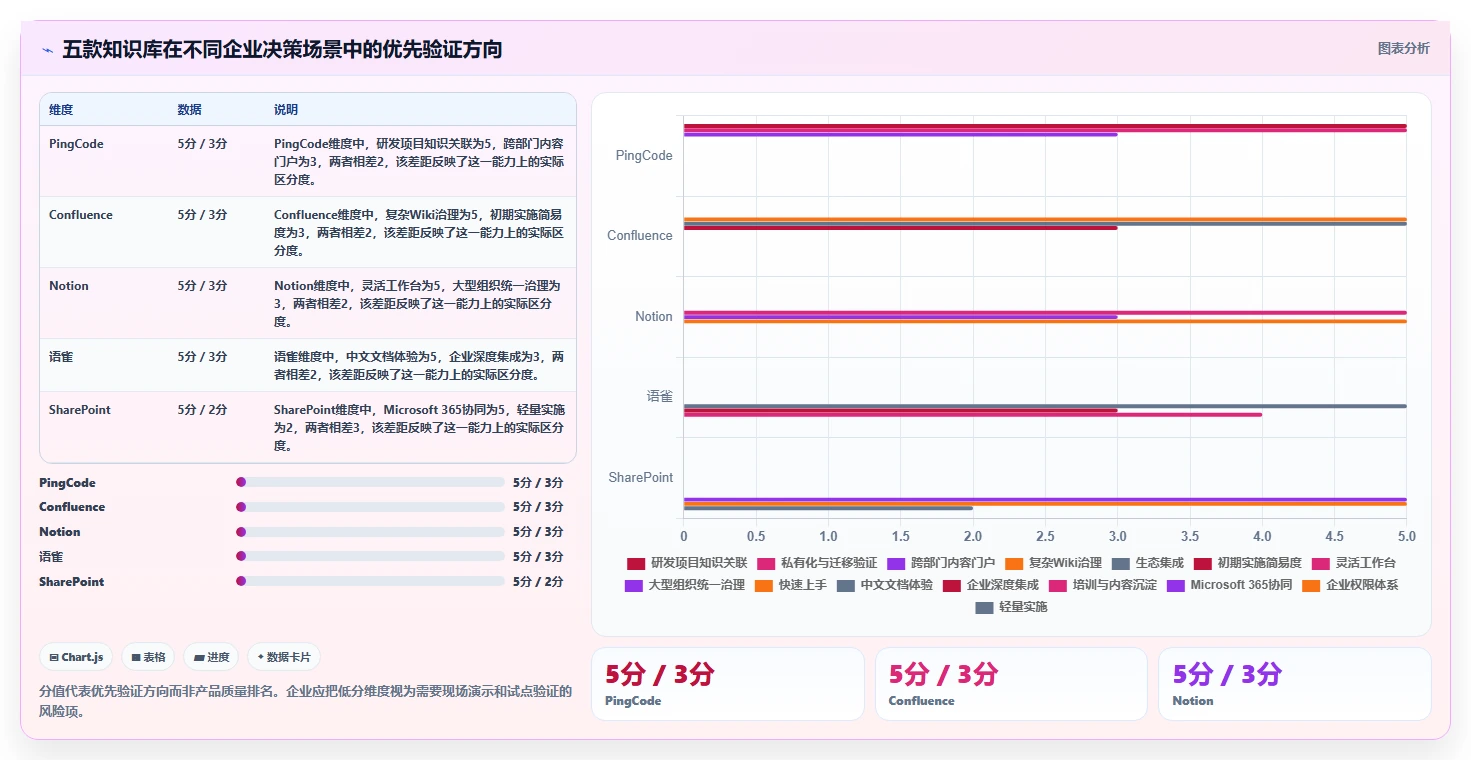Image resolution: width=1471 pixels, height=760 pixels.
Task: Select the Chart.js chip
Action: point(78,657)
